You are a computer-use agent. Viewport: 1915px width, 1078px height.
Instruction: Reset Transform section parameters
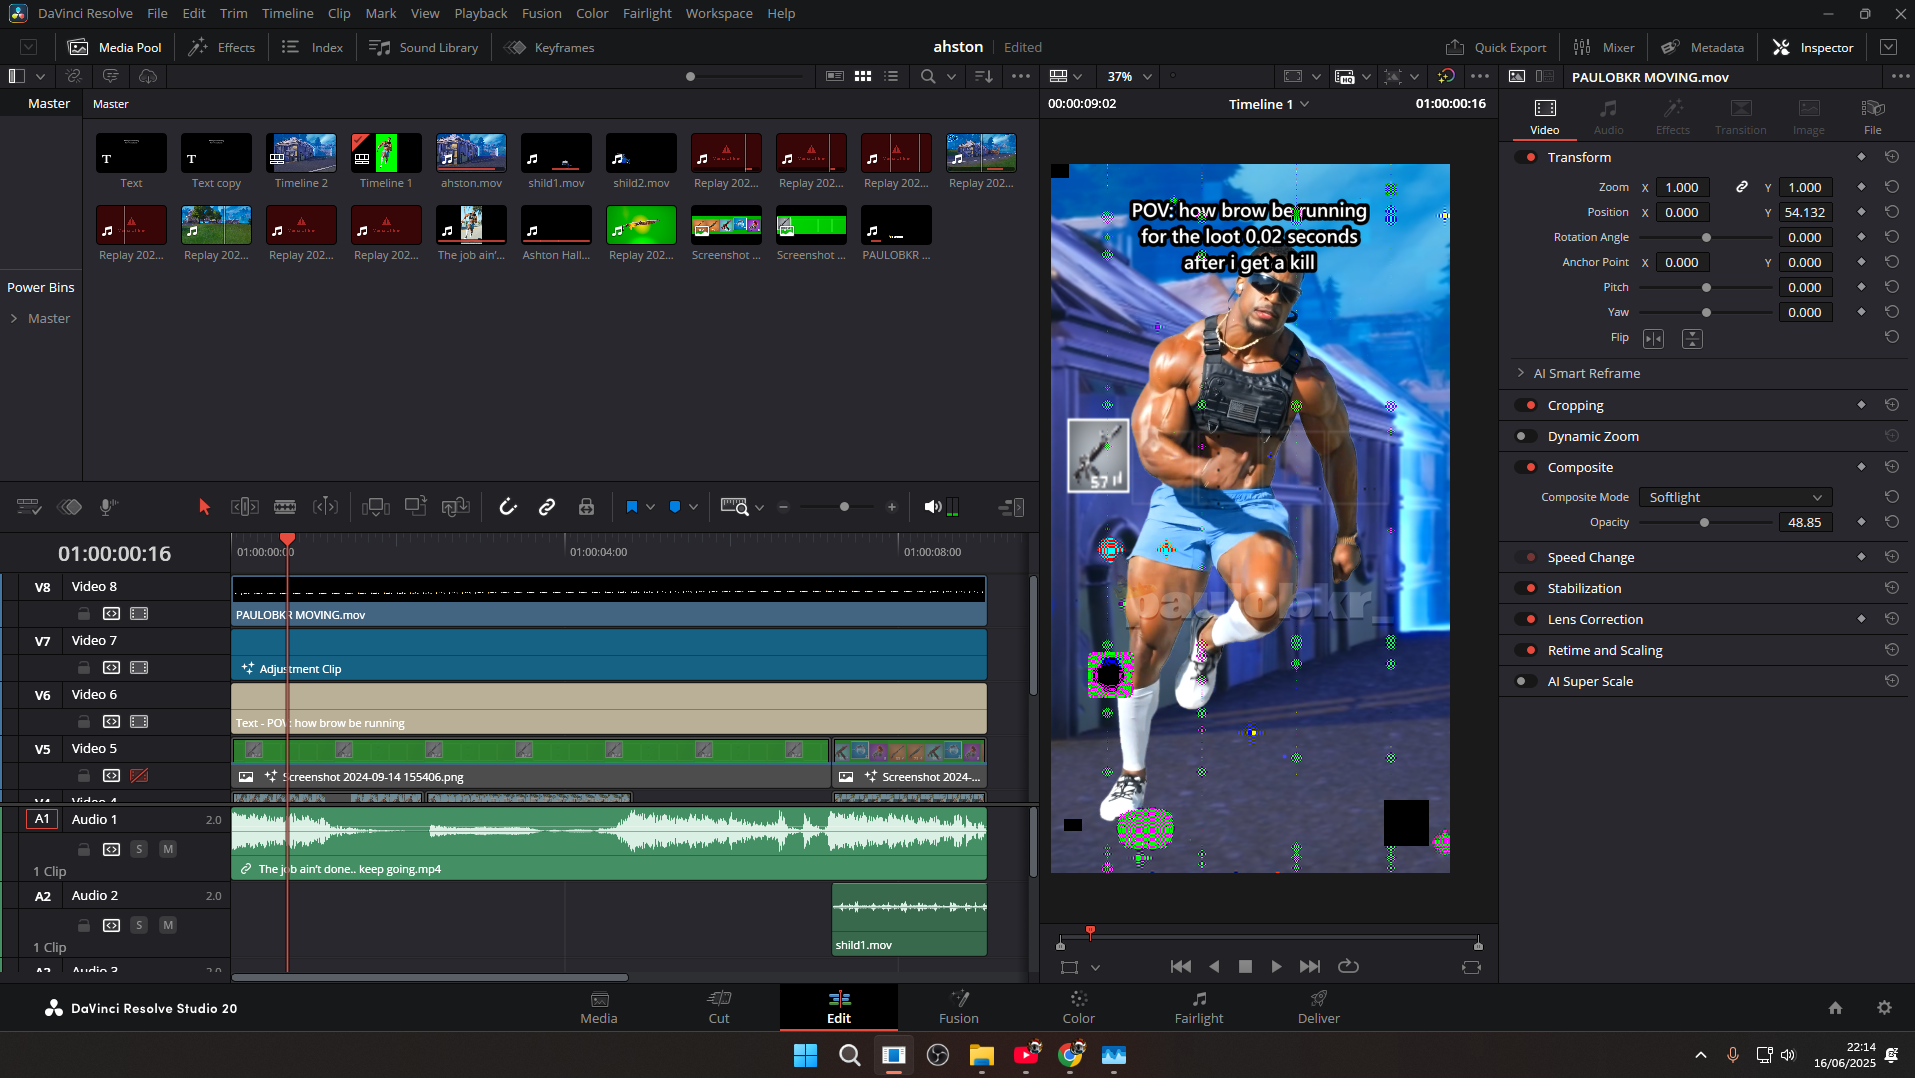pyautogui.click(x=1892, y=157)
